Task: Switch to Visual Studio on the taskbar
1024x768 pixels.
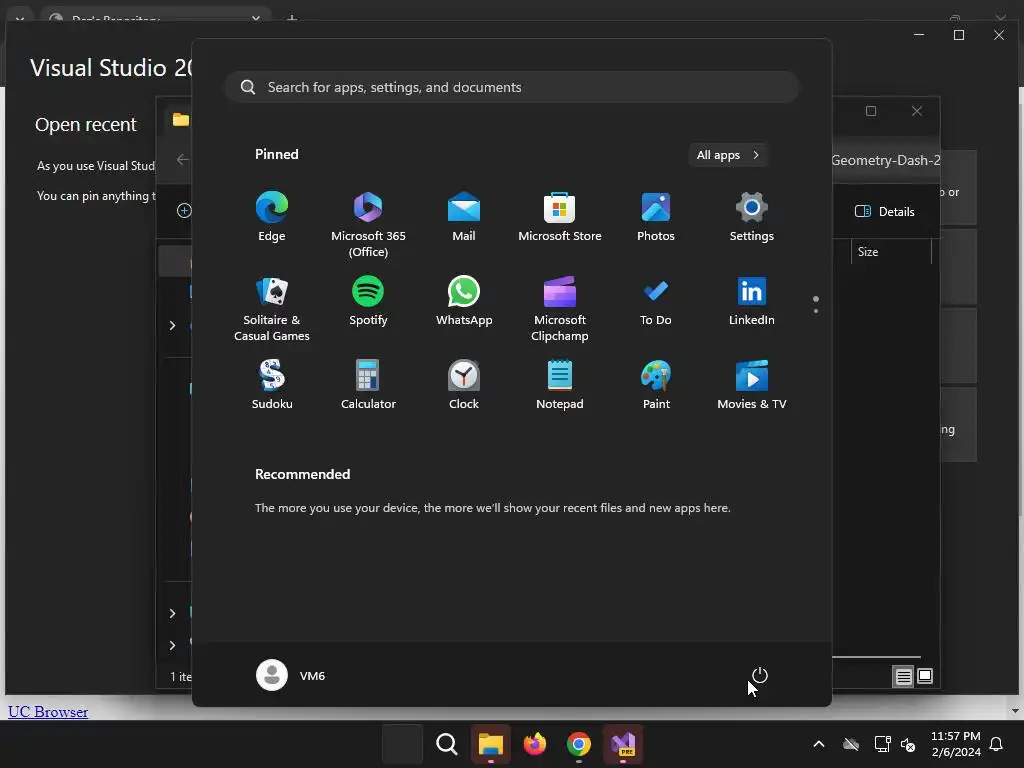Action: coord(623,744)
